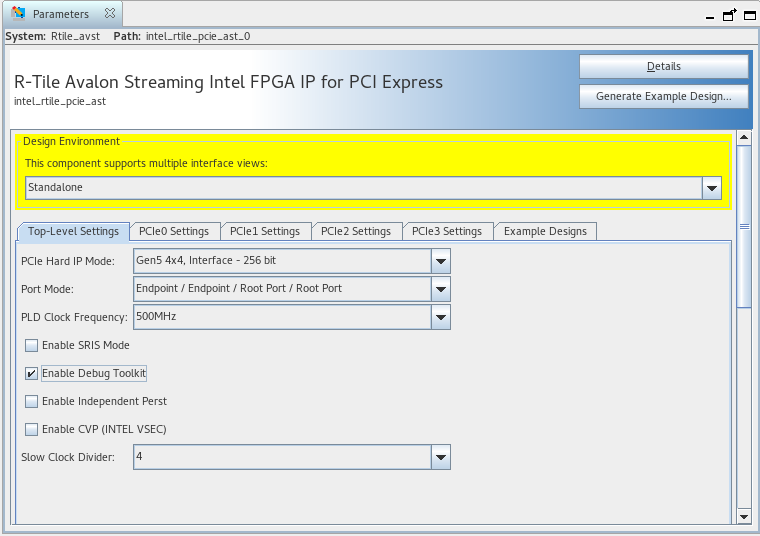This screenshot has height=536, width=760.
Task: Expand the Slow Clock Divider dropdown
Action: coord(441,458)
